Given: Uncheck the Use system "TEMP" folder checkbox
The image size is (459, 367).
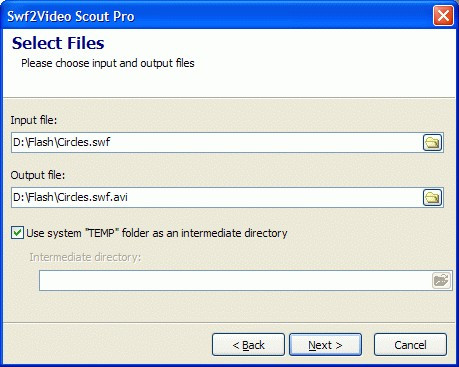Looking at the screenshot, I should [17, 233].
